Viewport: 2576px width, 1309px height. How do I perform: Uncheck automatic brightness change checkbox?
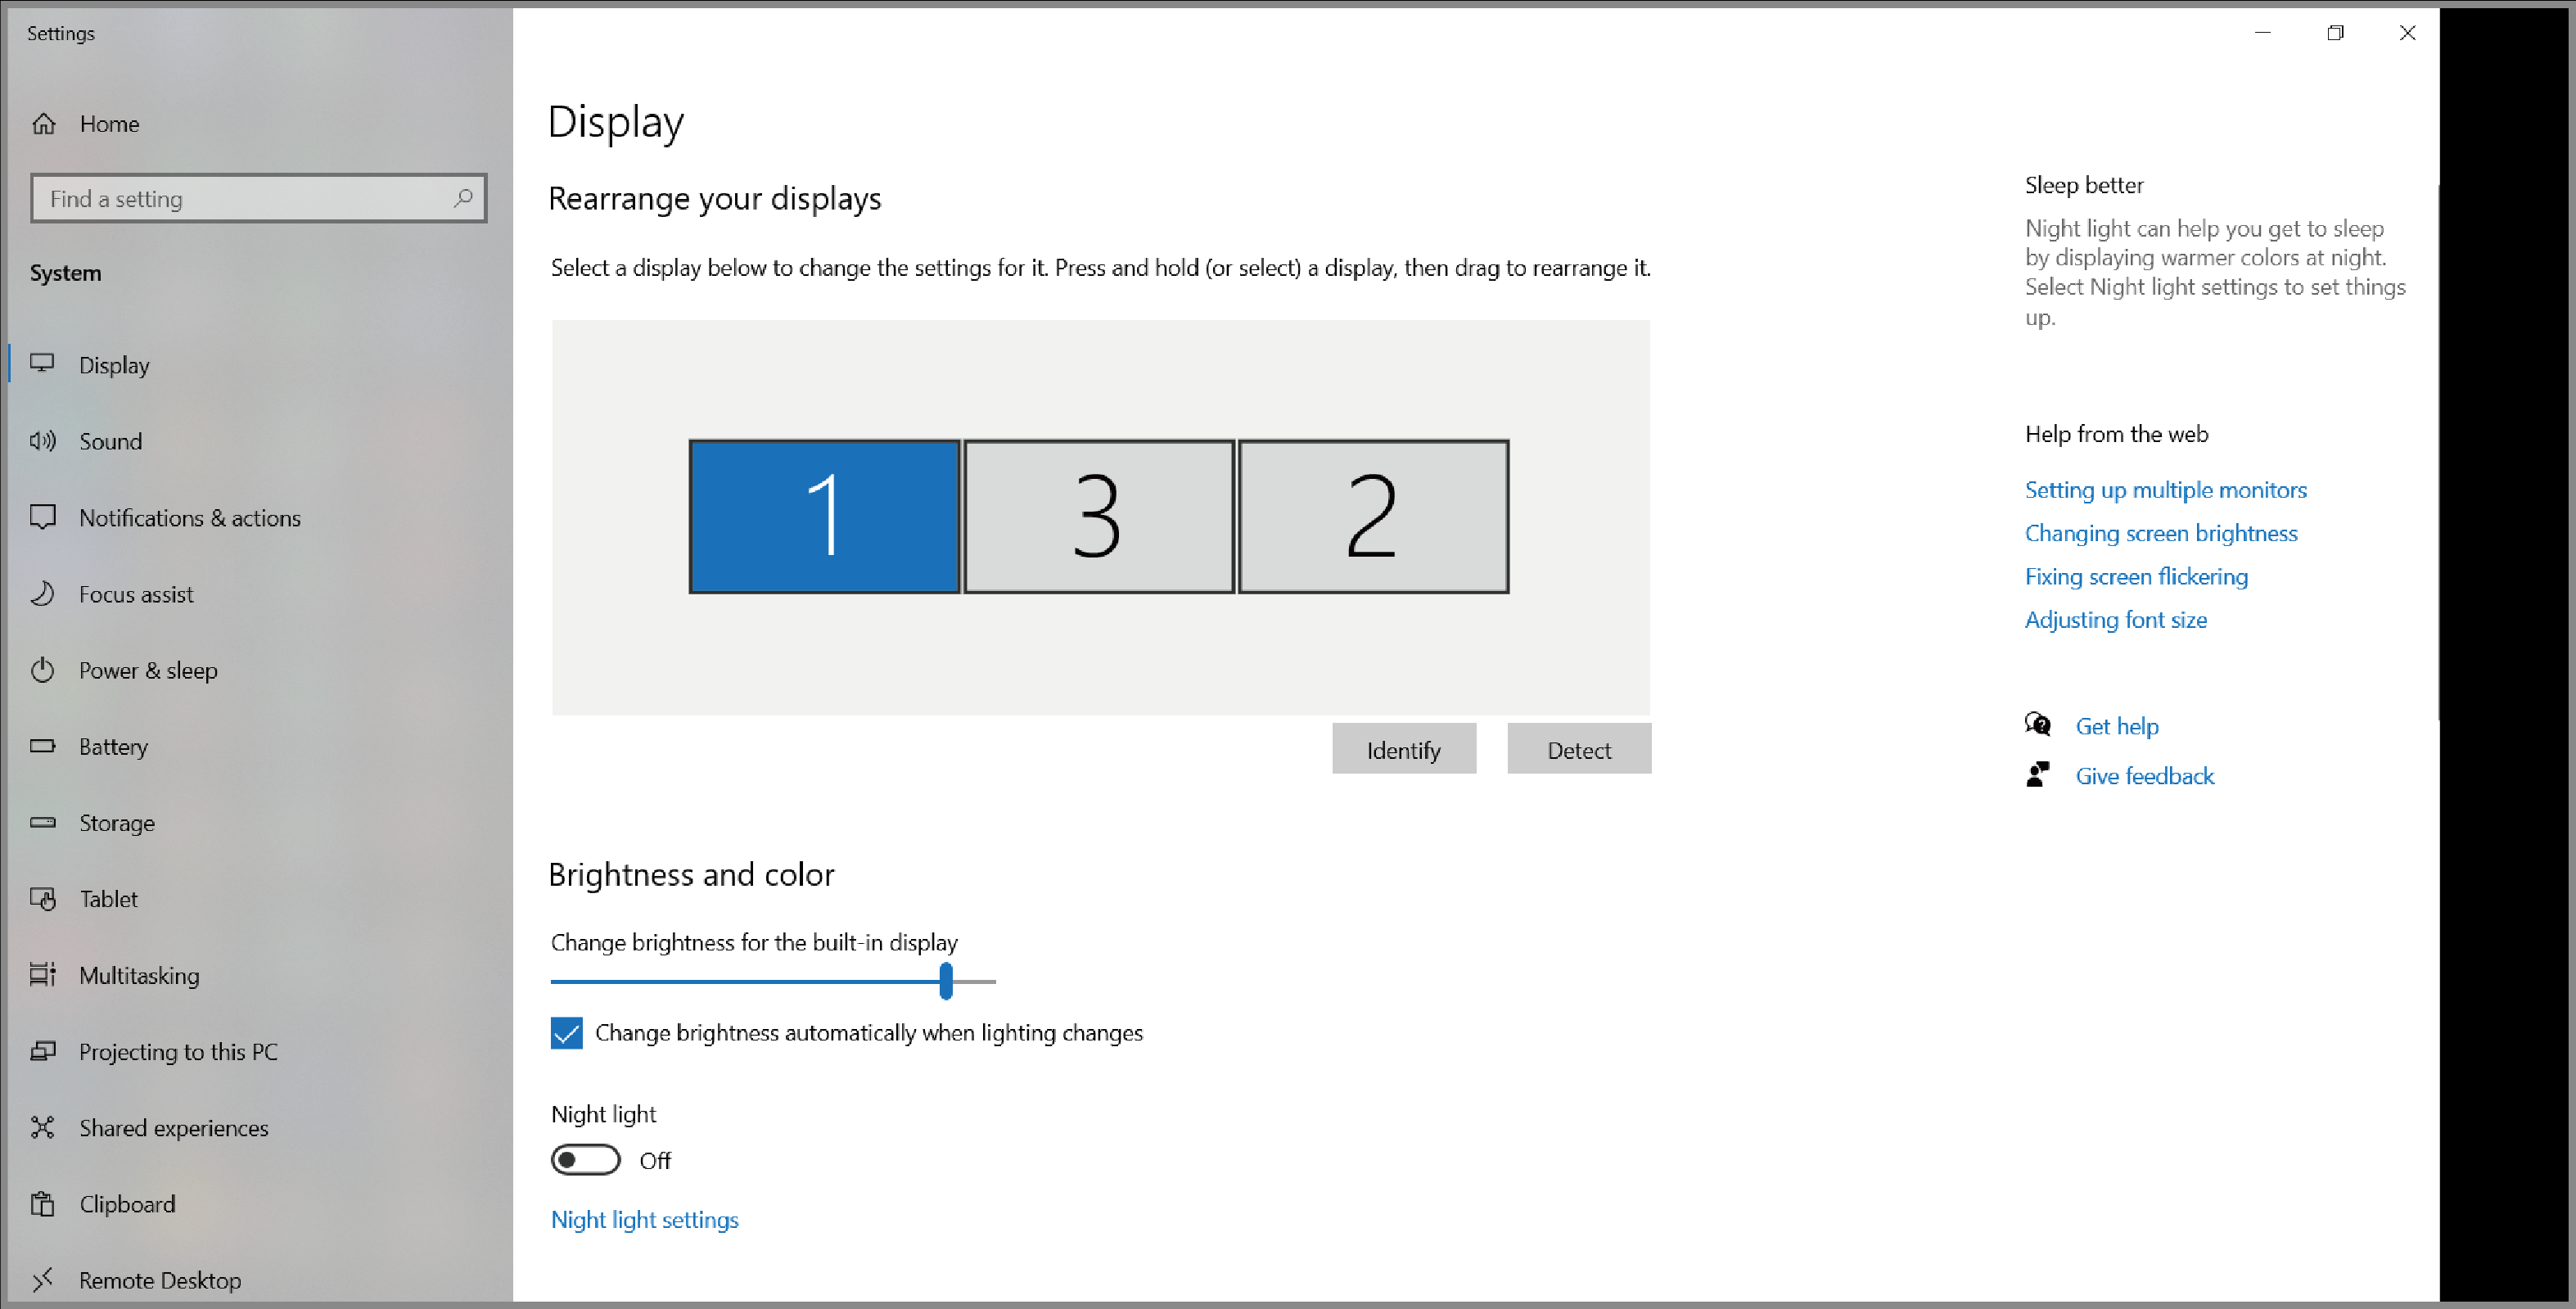(x=567, y=1033)
